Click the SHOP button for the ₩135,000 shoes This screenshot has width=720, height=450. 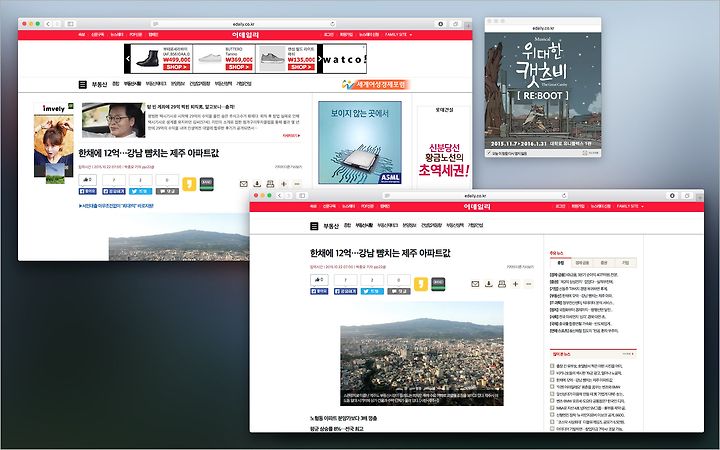(301, 67)
